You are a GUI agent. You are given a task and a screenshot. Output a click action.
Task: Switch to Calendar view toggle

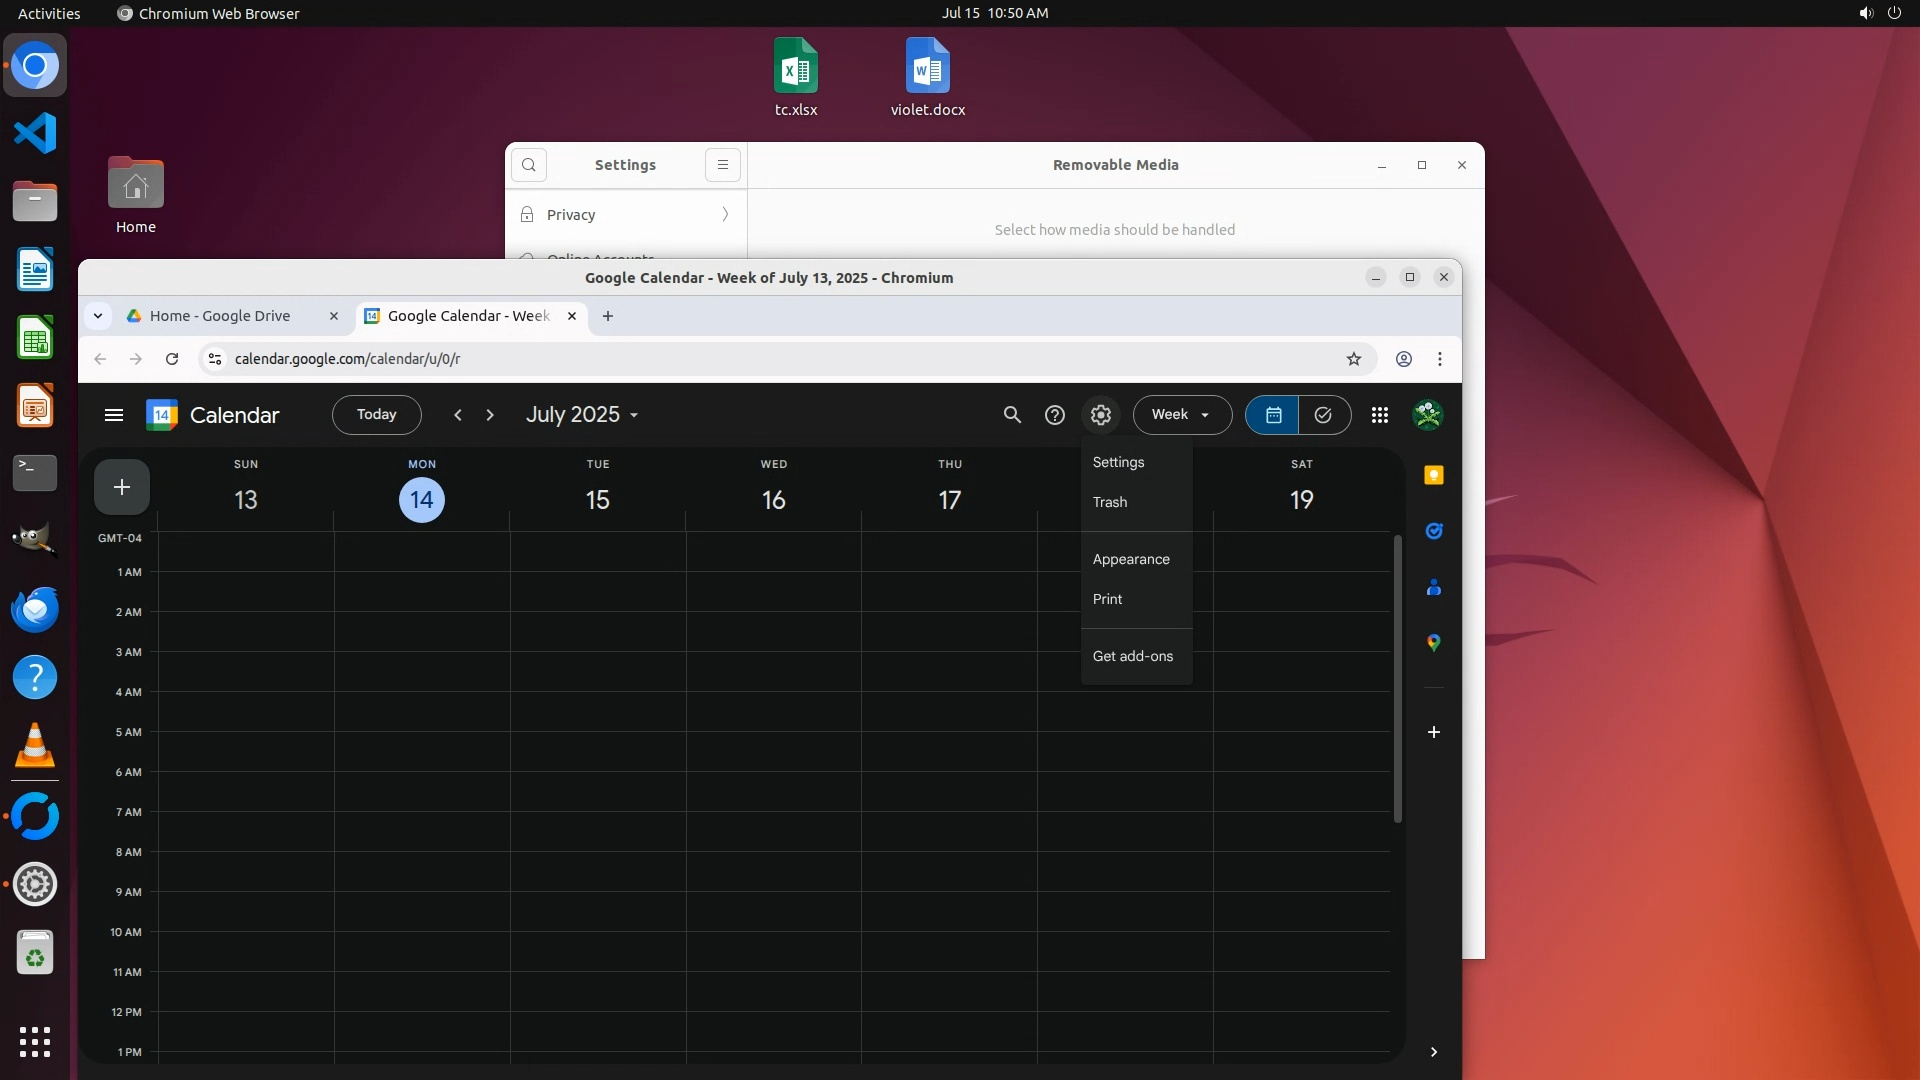(x=1273, y=415)
